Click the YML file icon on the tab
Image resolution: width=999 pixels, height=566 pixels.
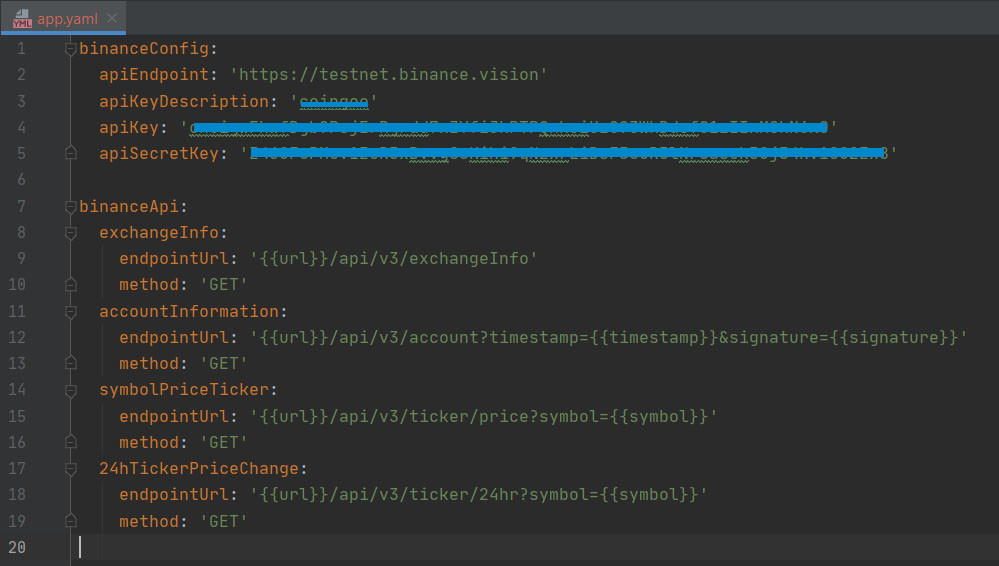tap(22, 18)
